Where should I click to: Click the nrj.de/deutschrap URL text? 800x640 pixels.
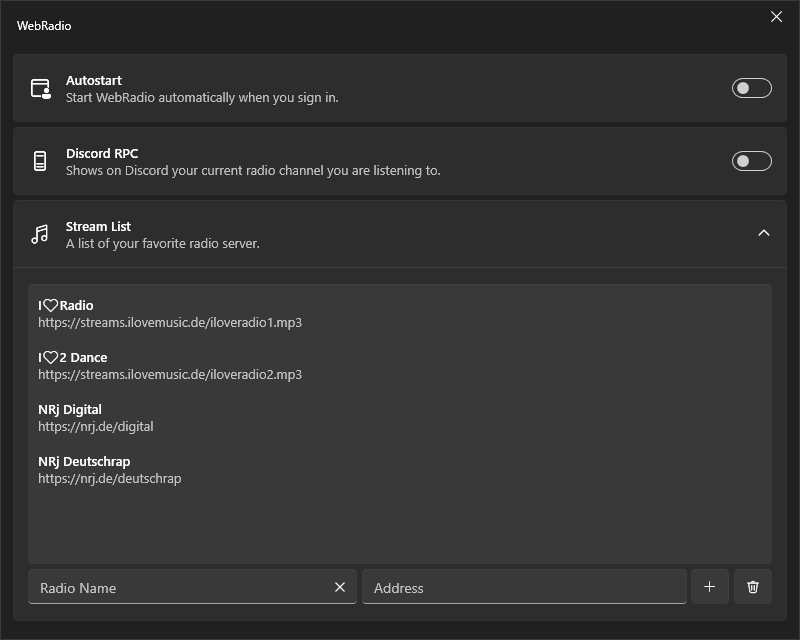[x=110, y=479]
